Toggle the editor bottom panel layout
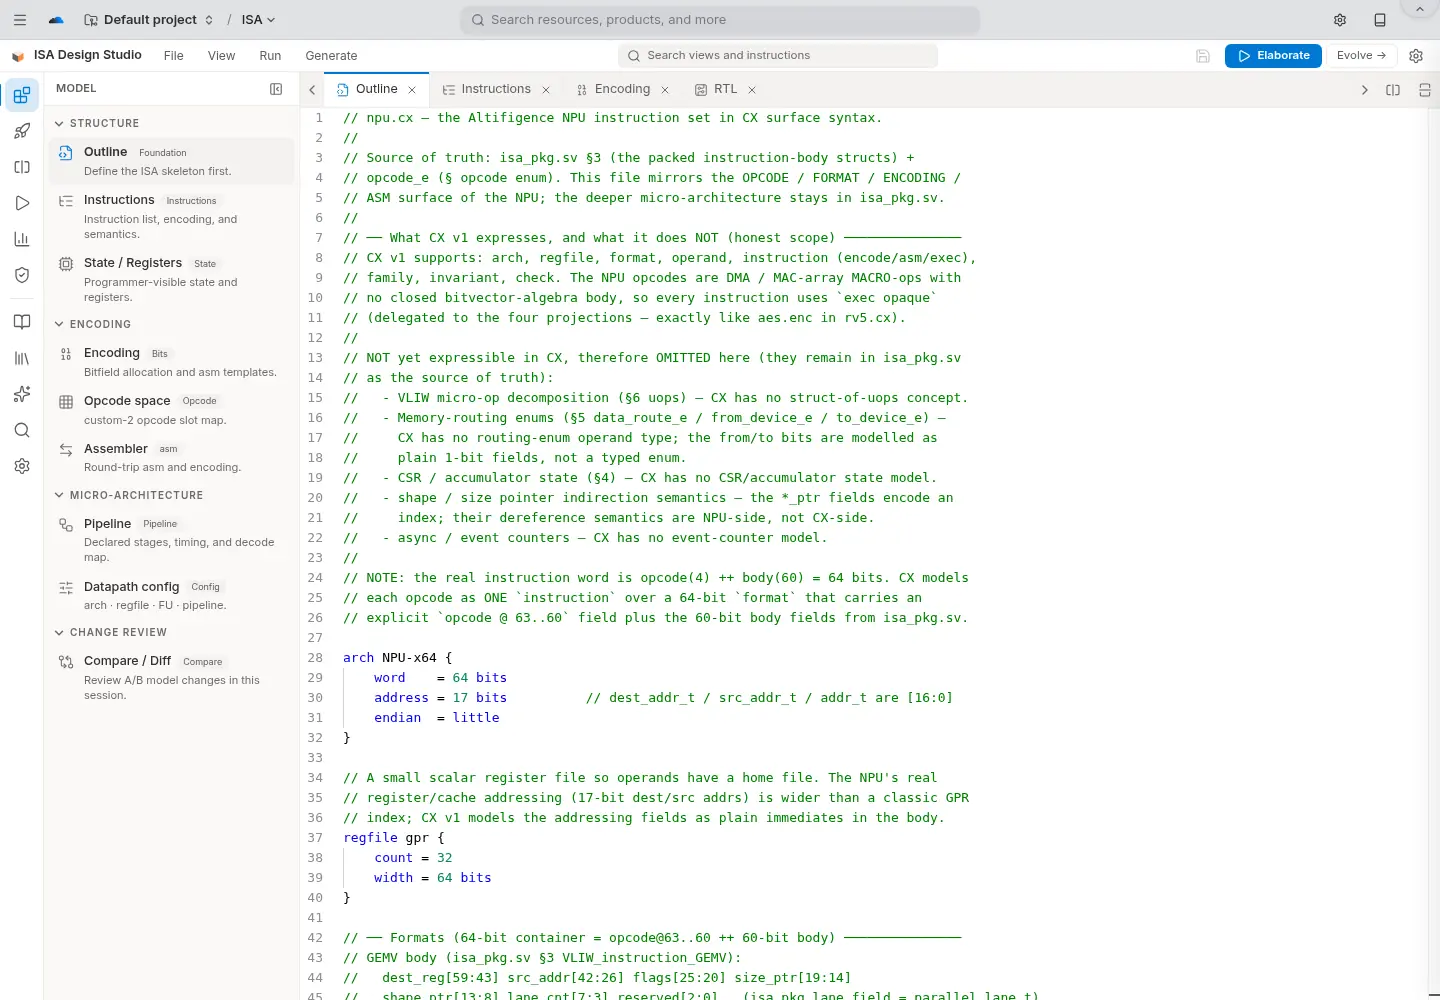Screen dimensions: 1440x1000 (x=1425, y=90)
